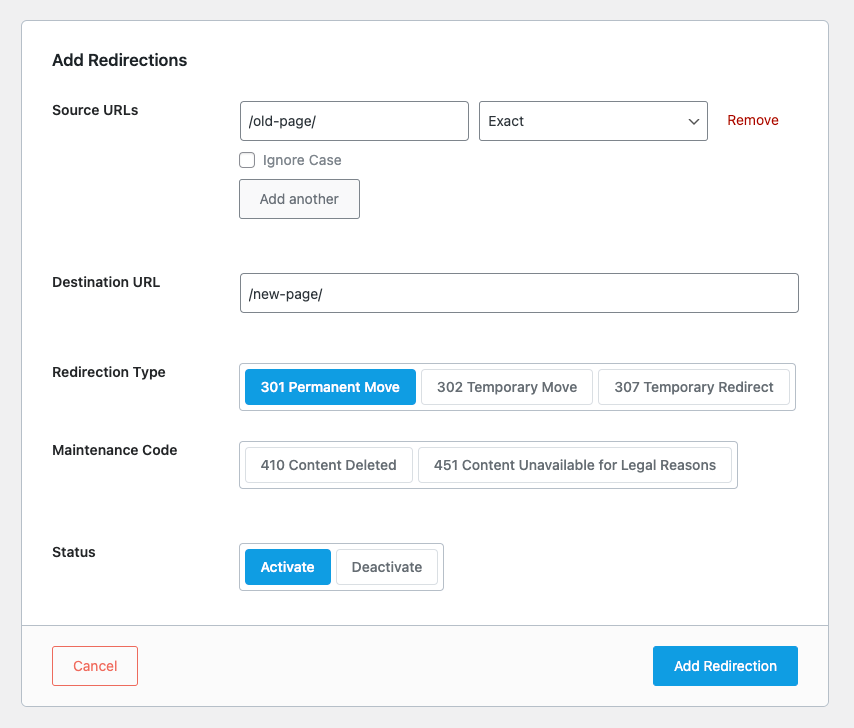Focus the Destination URL field
The width and height of the screenshot is (854, 728).
tap(519, 293)
